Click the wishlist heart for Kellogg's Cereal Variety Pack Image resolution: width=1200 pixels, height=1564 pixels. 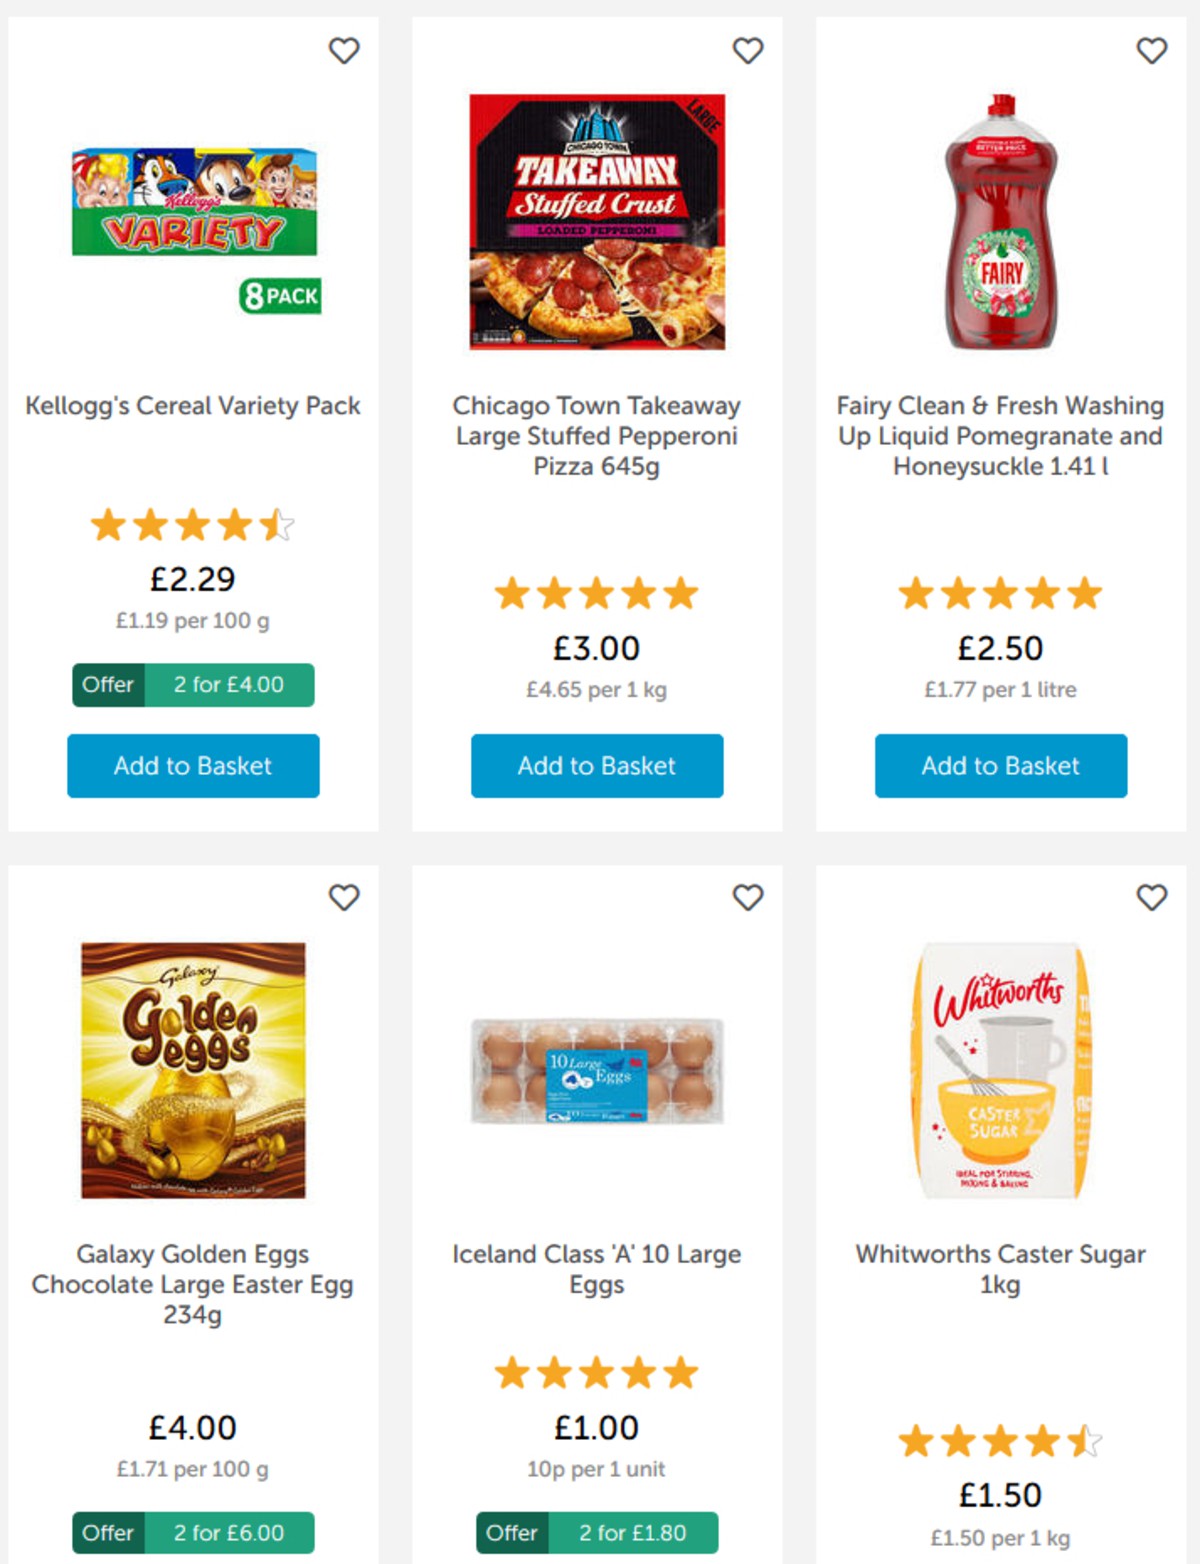tap(345, 52)
